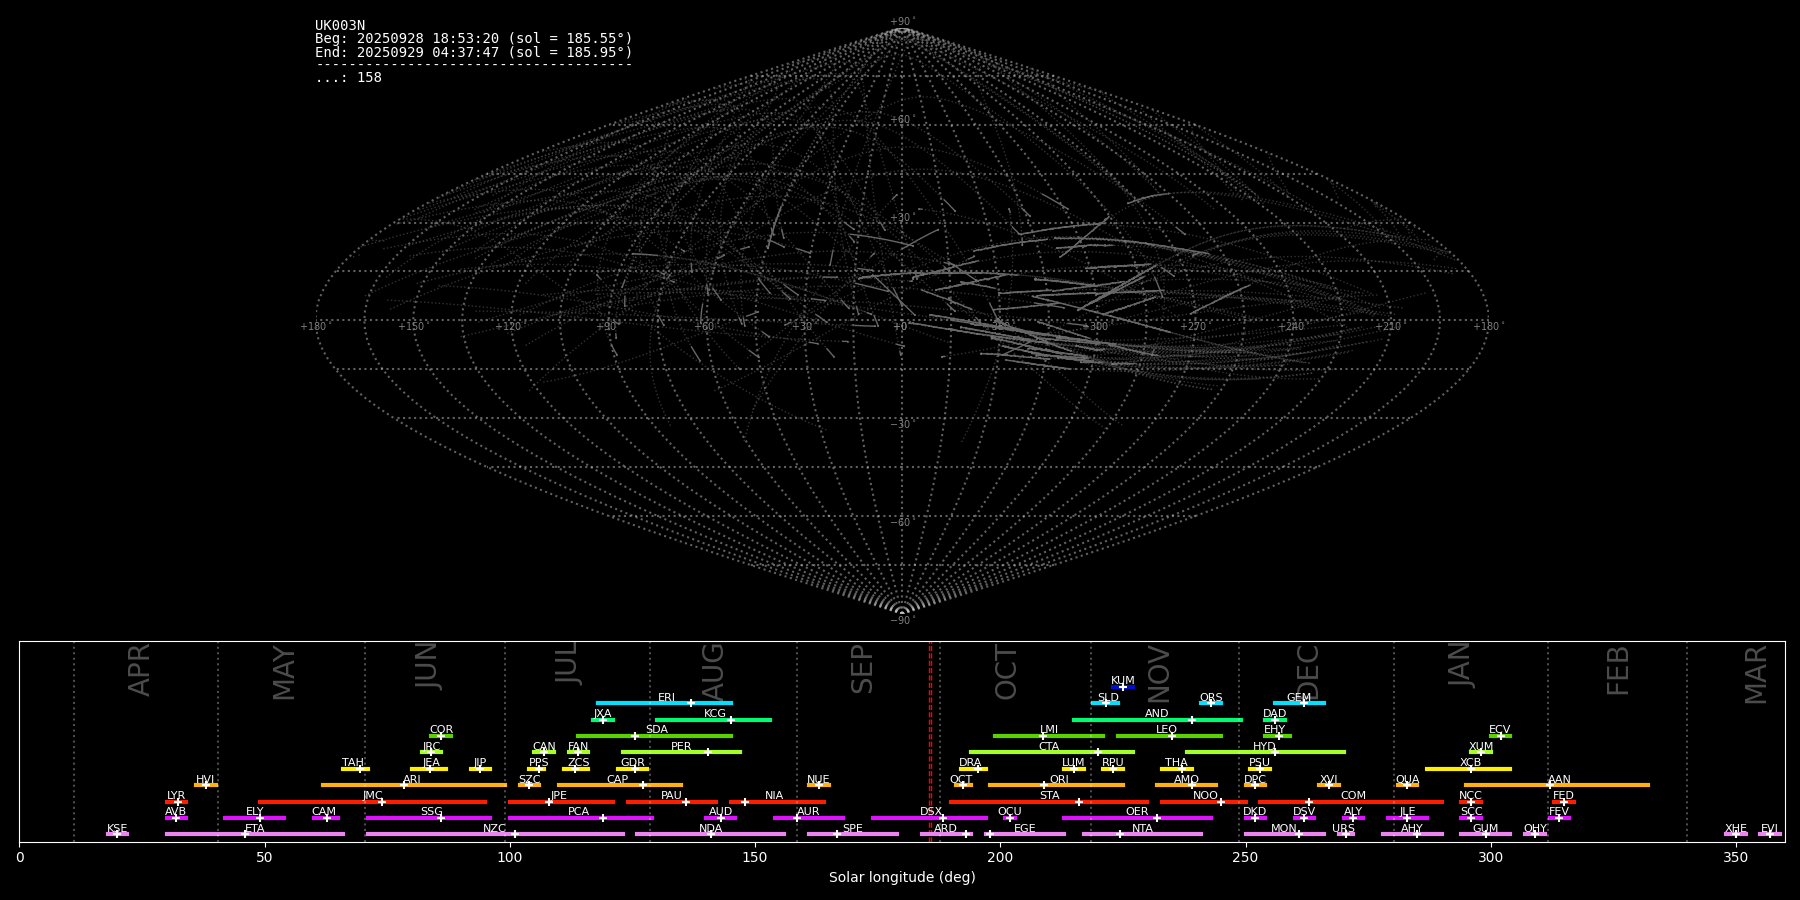Image resolution: width=1800 pixels, height=900 pixels.
Task: Select the pink NTA shower bar
Action: coord(1142,834)
